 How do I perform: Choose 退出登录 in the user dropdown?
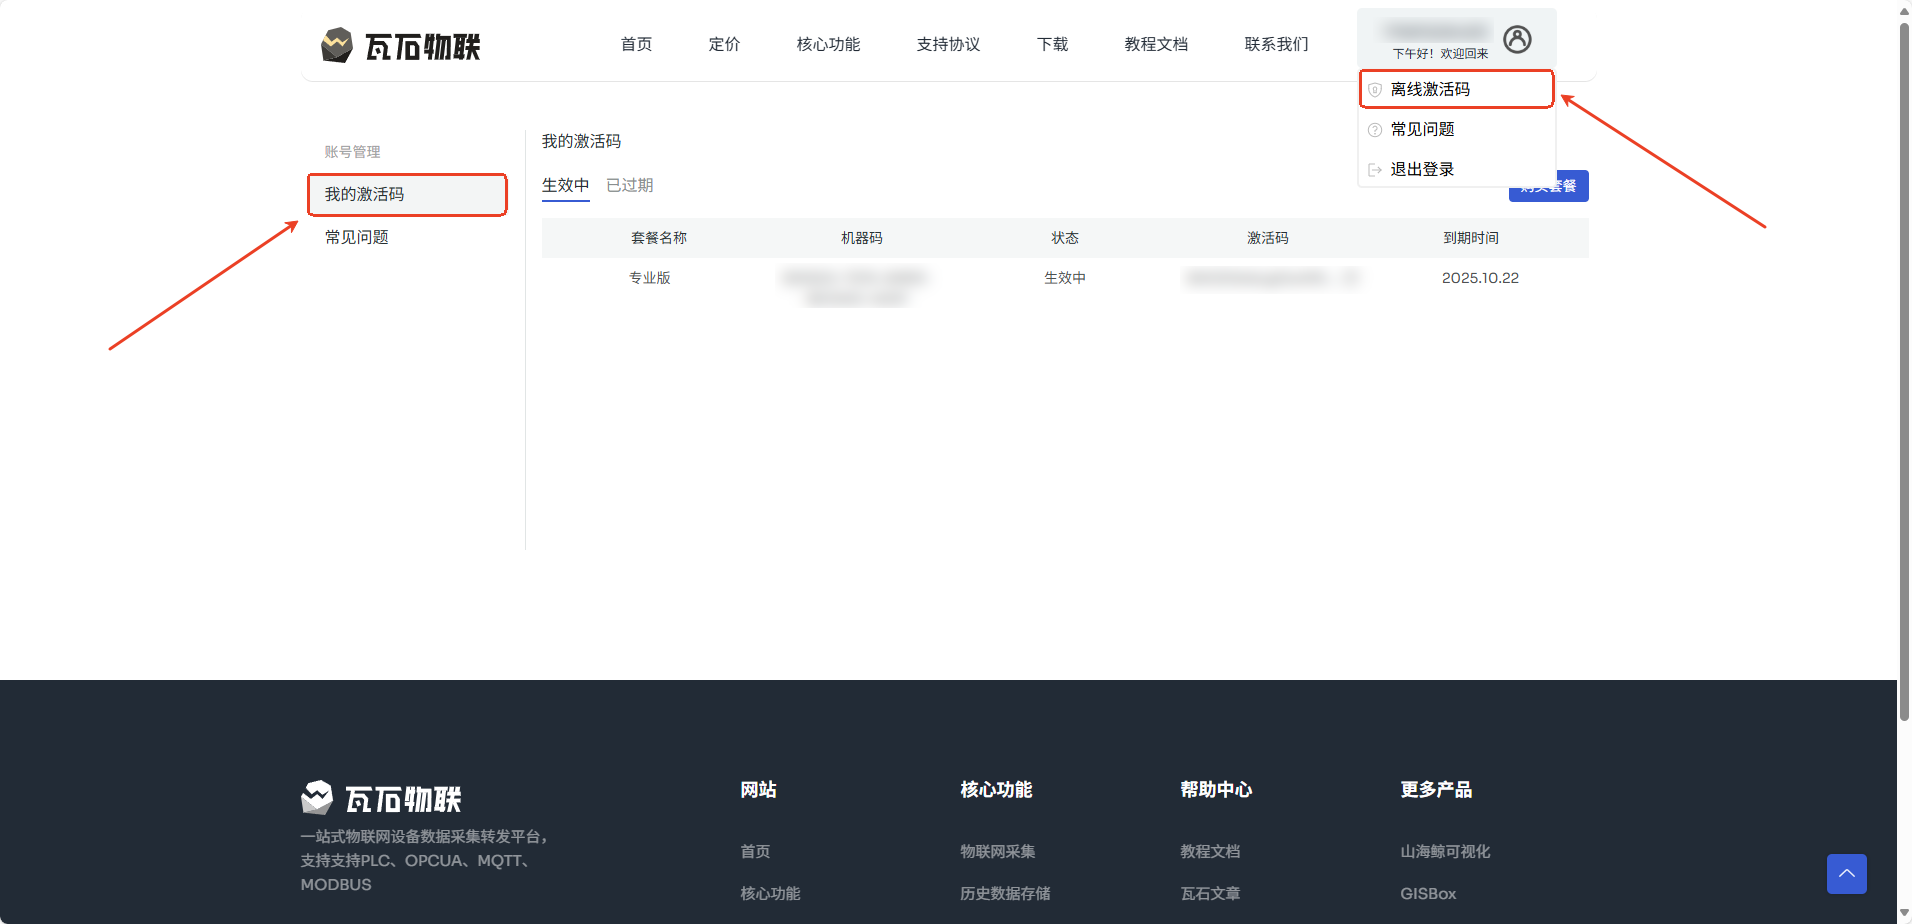[x=1422, y=170]
